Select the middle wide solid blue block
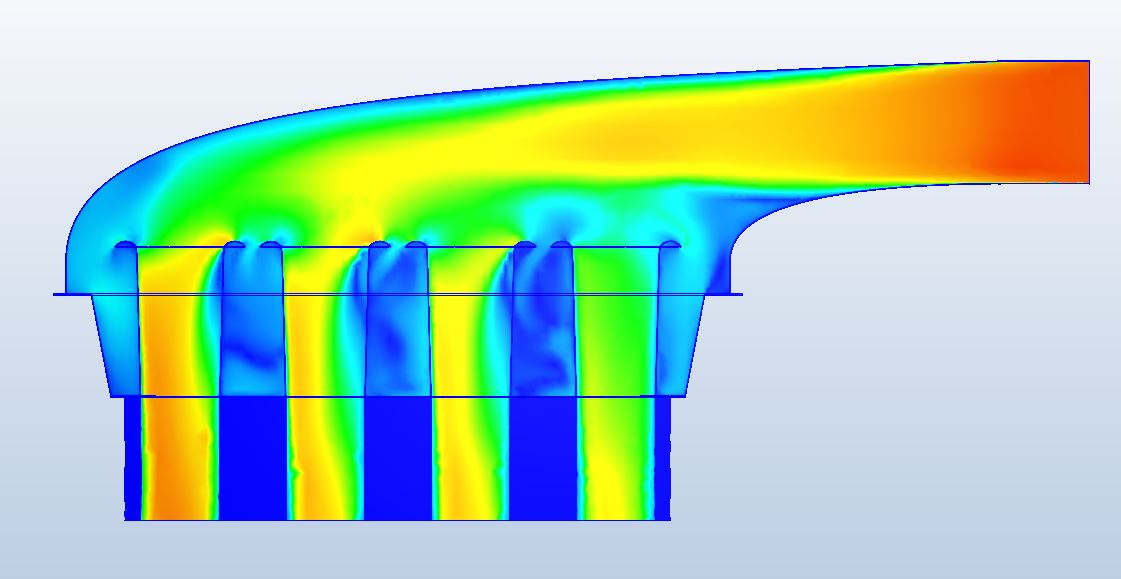The width and height of the screenshot is (1121, 579). (398, 458)
